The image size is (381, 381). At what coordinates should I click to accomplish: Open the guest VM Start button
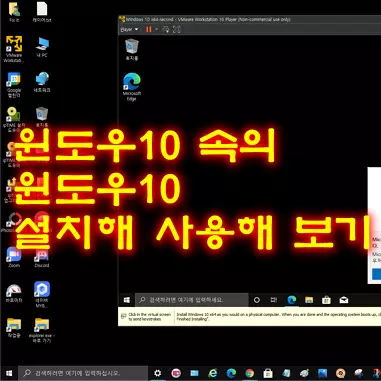tap(127, 300)
